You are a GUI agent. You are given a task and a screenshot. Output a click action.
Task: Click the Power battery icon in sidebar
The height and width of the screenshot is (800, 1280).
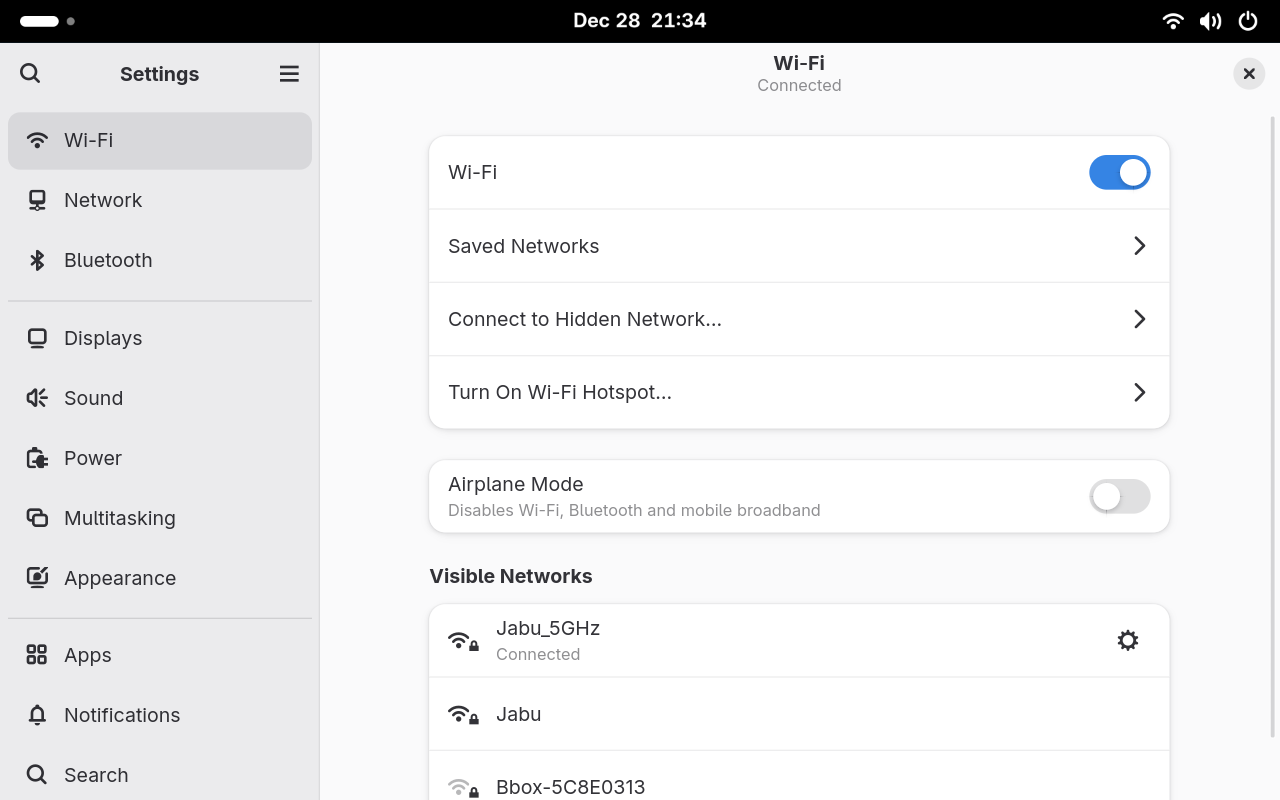37,458
